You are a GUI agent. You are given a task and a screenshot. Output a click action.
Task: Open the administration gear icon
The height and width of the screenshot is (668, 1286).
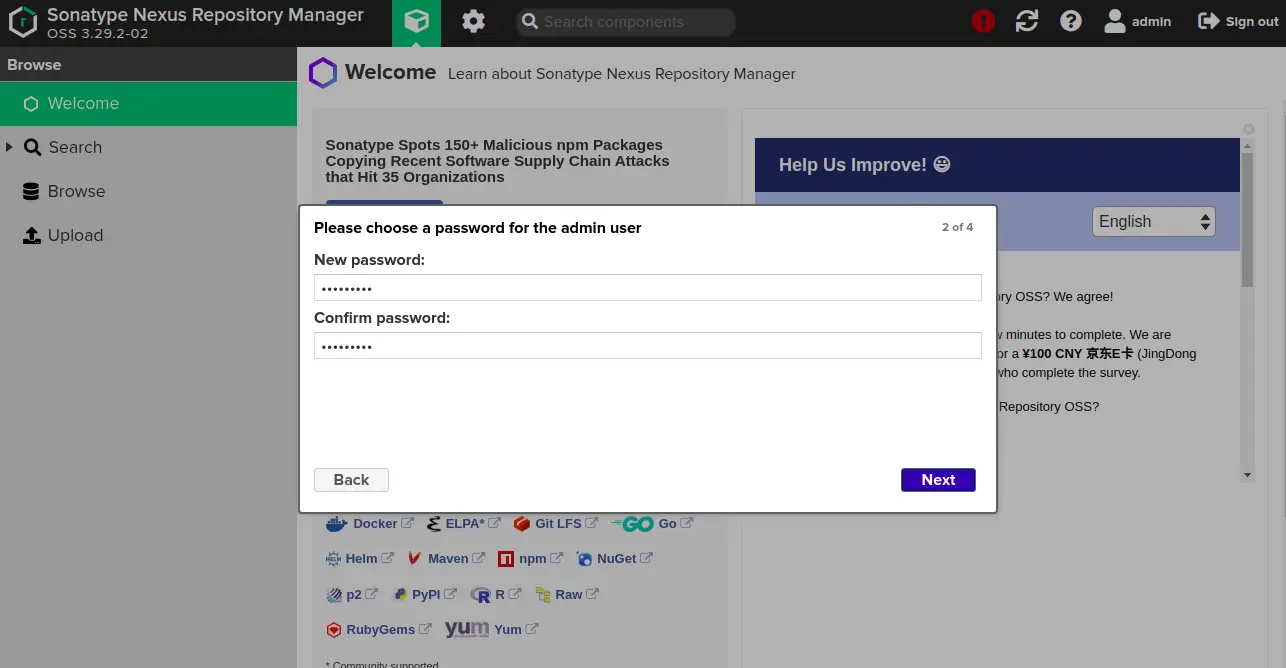473,22
